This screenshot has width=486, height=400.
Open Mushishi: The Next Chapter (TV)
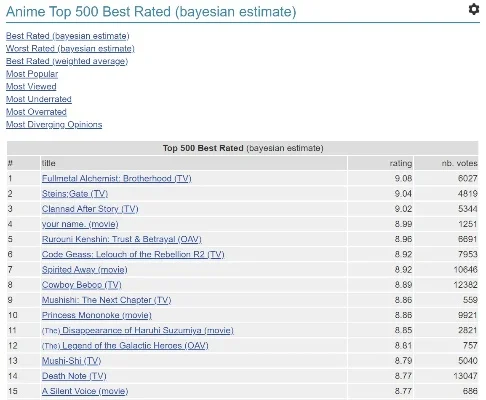106,300
